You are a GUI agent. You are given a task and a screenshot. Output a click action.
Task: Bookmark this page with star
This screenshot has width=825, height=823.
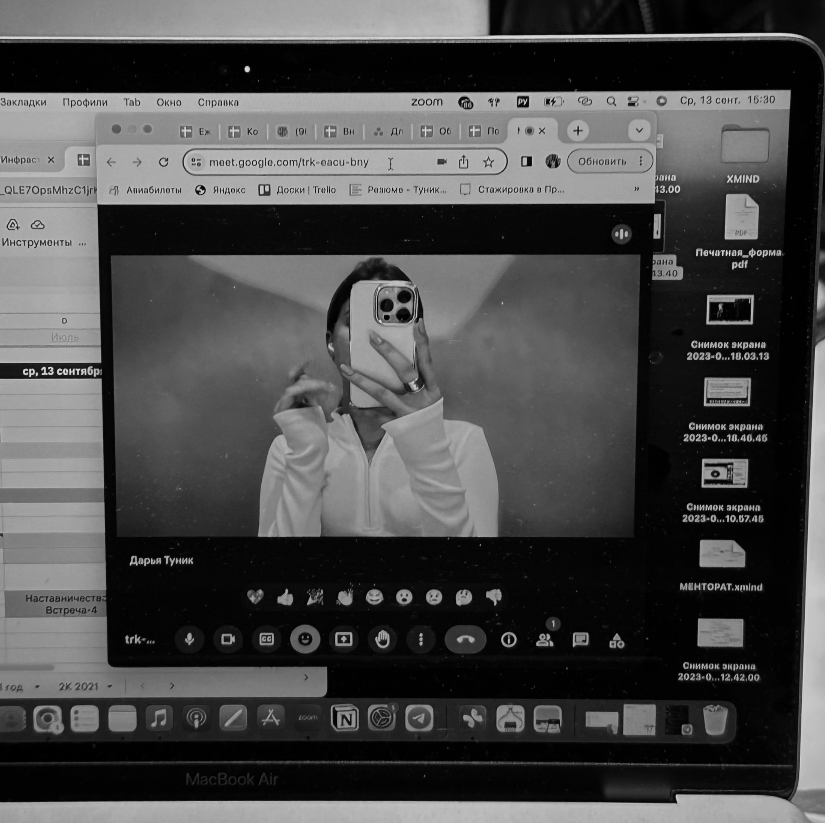click(x=488, y=162)
